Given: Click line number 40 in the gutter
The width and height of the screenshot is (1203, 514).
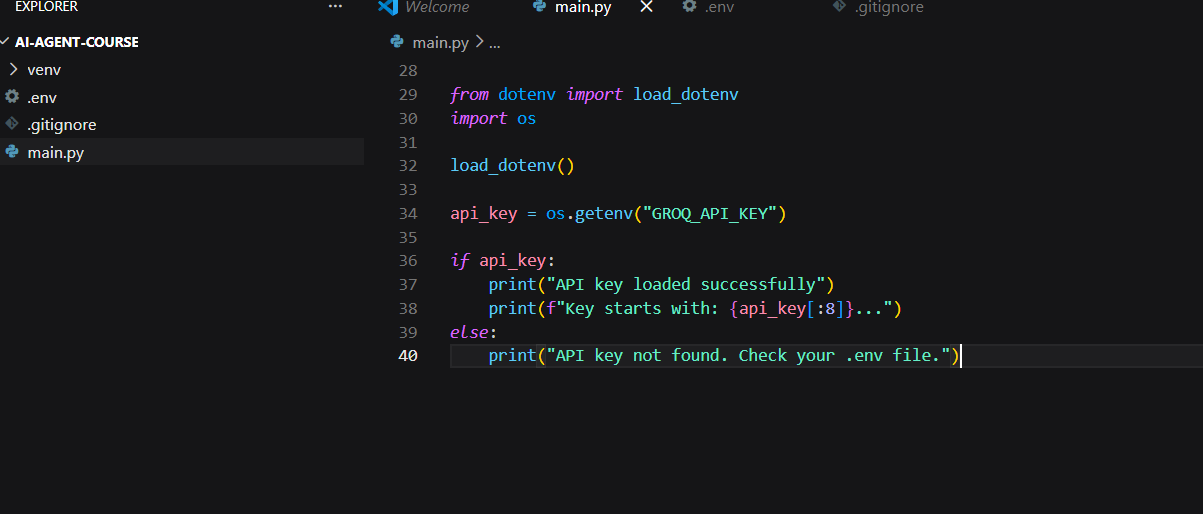Looking at the screenshot, I should [407, 356].
